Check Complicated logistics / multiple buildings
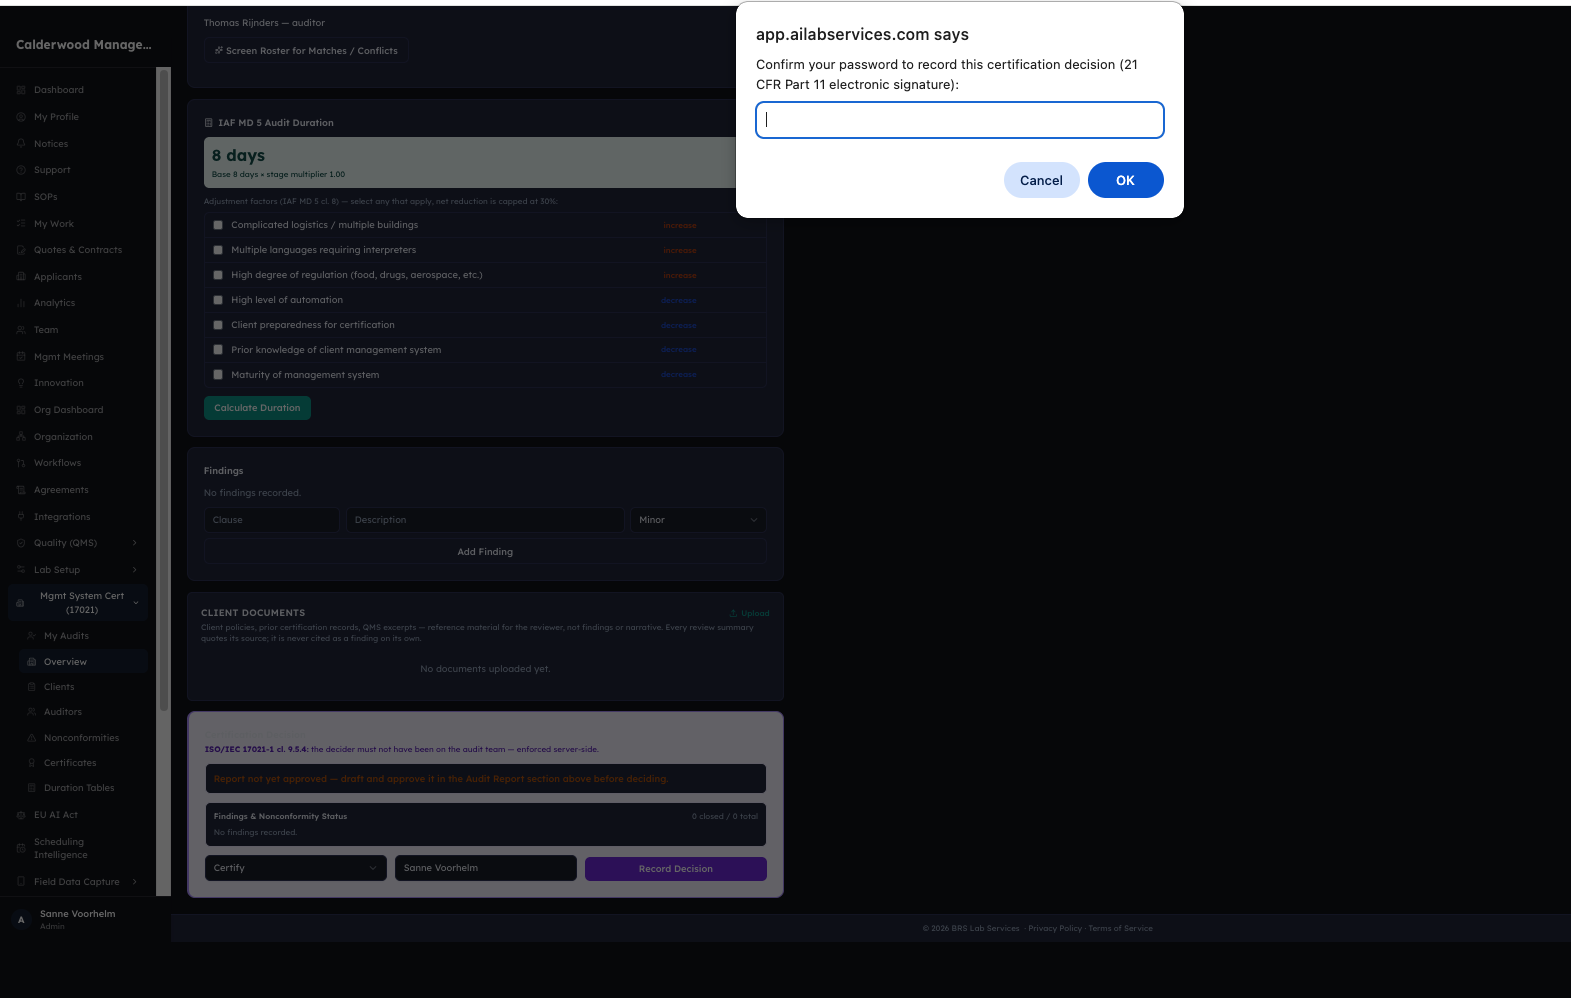The height and width of the screenshot is (998, 1571). [218, 225]
